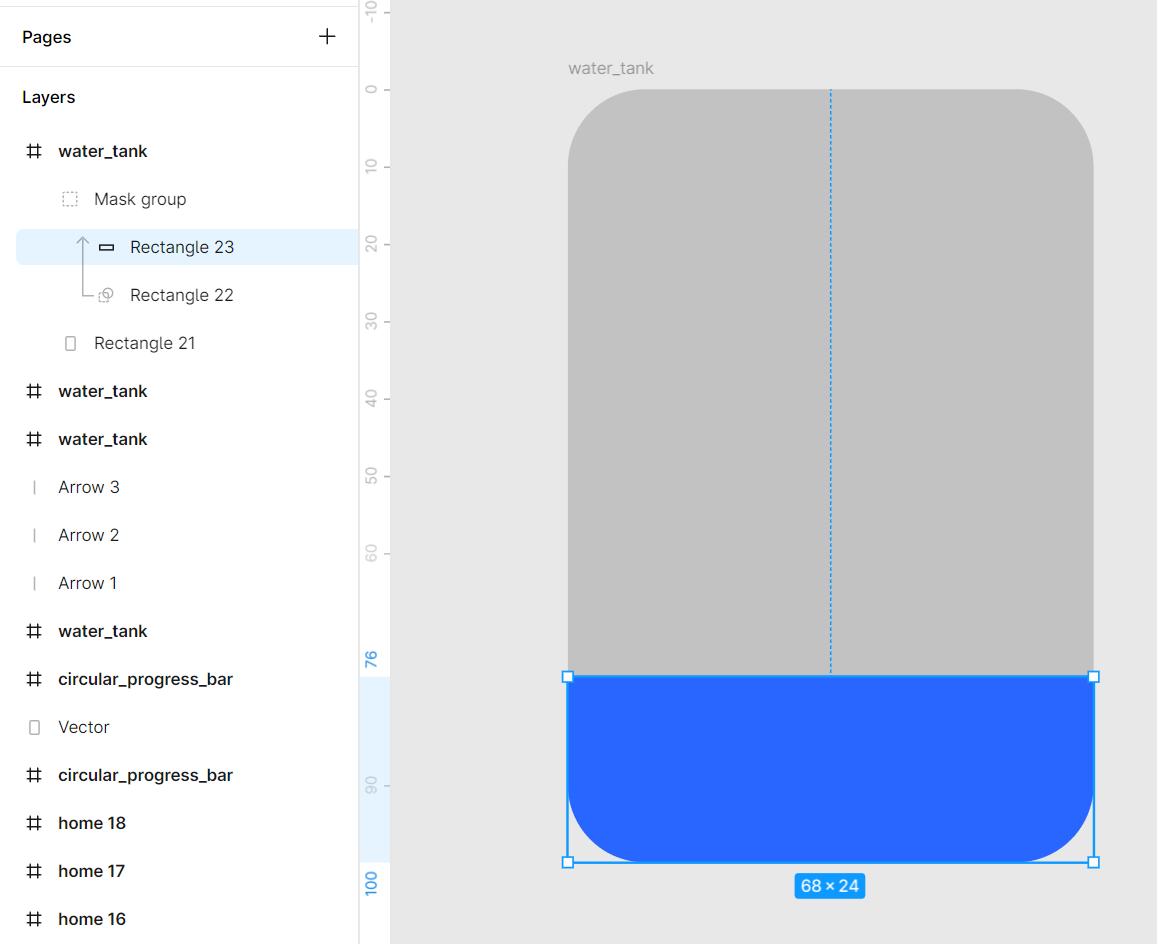The image size is (1157, 944).
Task: Click the icon beside Rectangle 21
Action: [70, 343]
